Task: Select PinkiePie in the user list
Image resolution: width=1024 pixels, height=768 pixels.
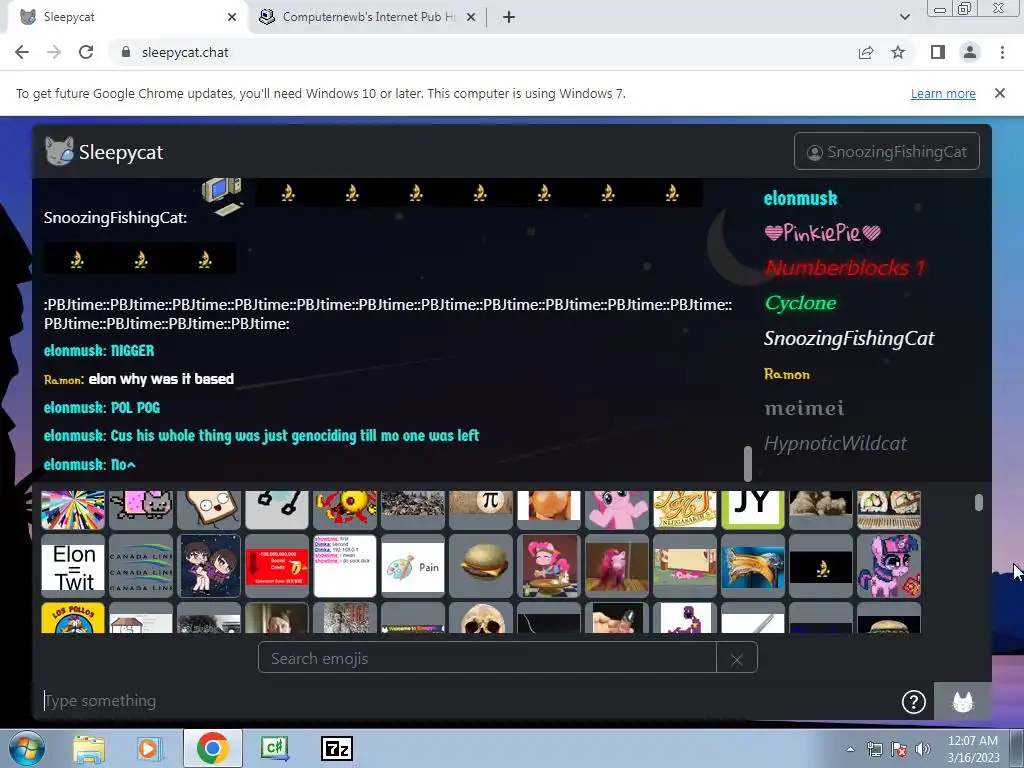Action: click(x=823, y=232)
